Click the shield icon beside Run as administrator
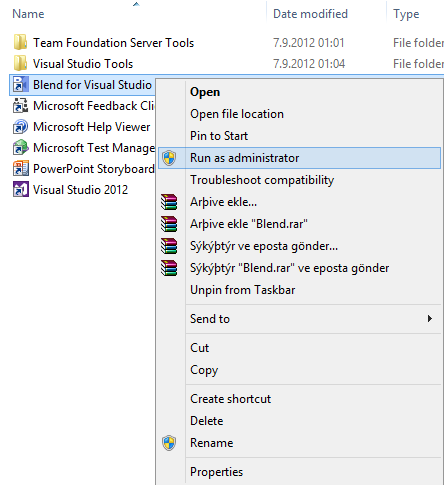Image resolution: width=444 pixels, height=485 pixels. [169, 158]
